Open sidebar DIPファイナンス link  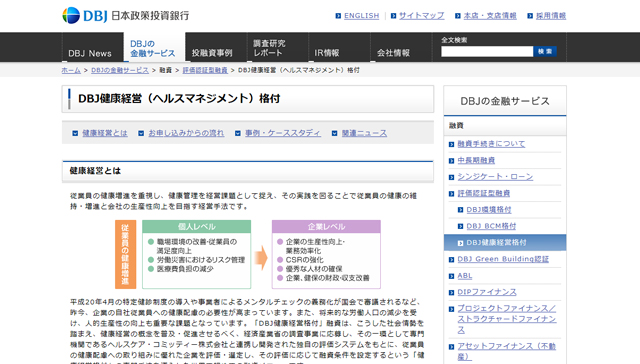tap(487, 292)
